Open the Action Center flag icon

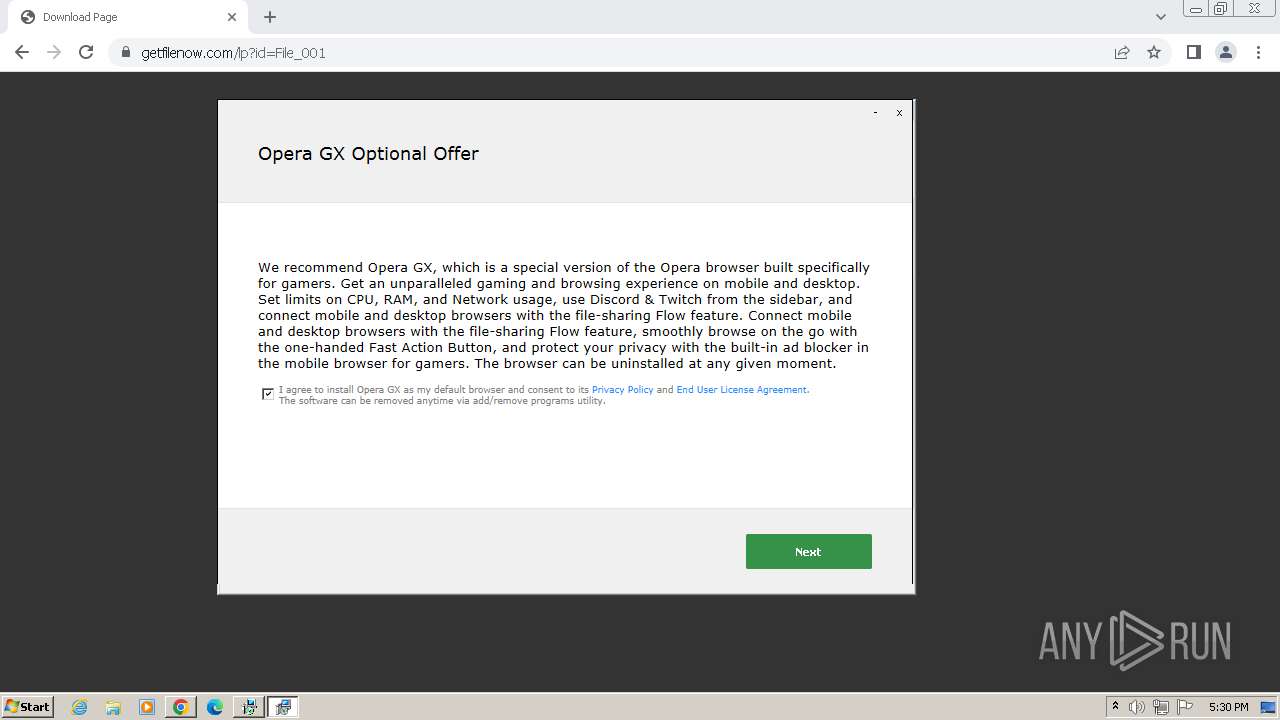pyautogui.click(x=1185, y=707)
